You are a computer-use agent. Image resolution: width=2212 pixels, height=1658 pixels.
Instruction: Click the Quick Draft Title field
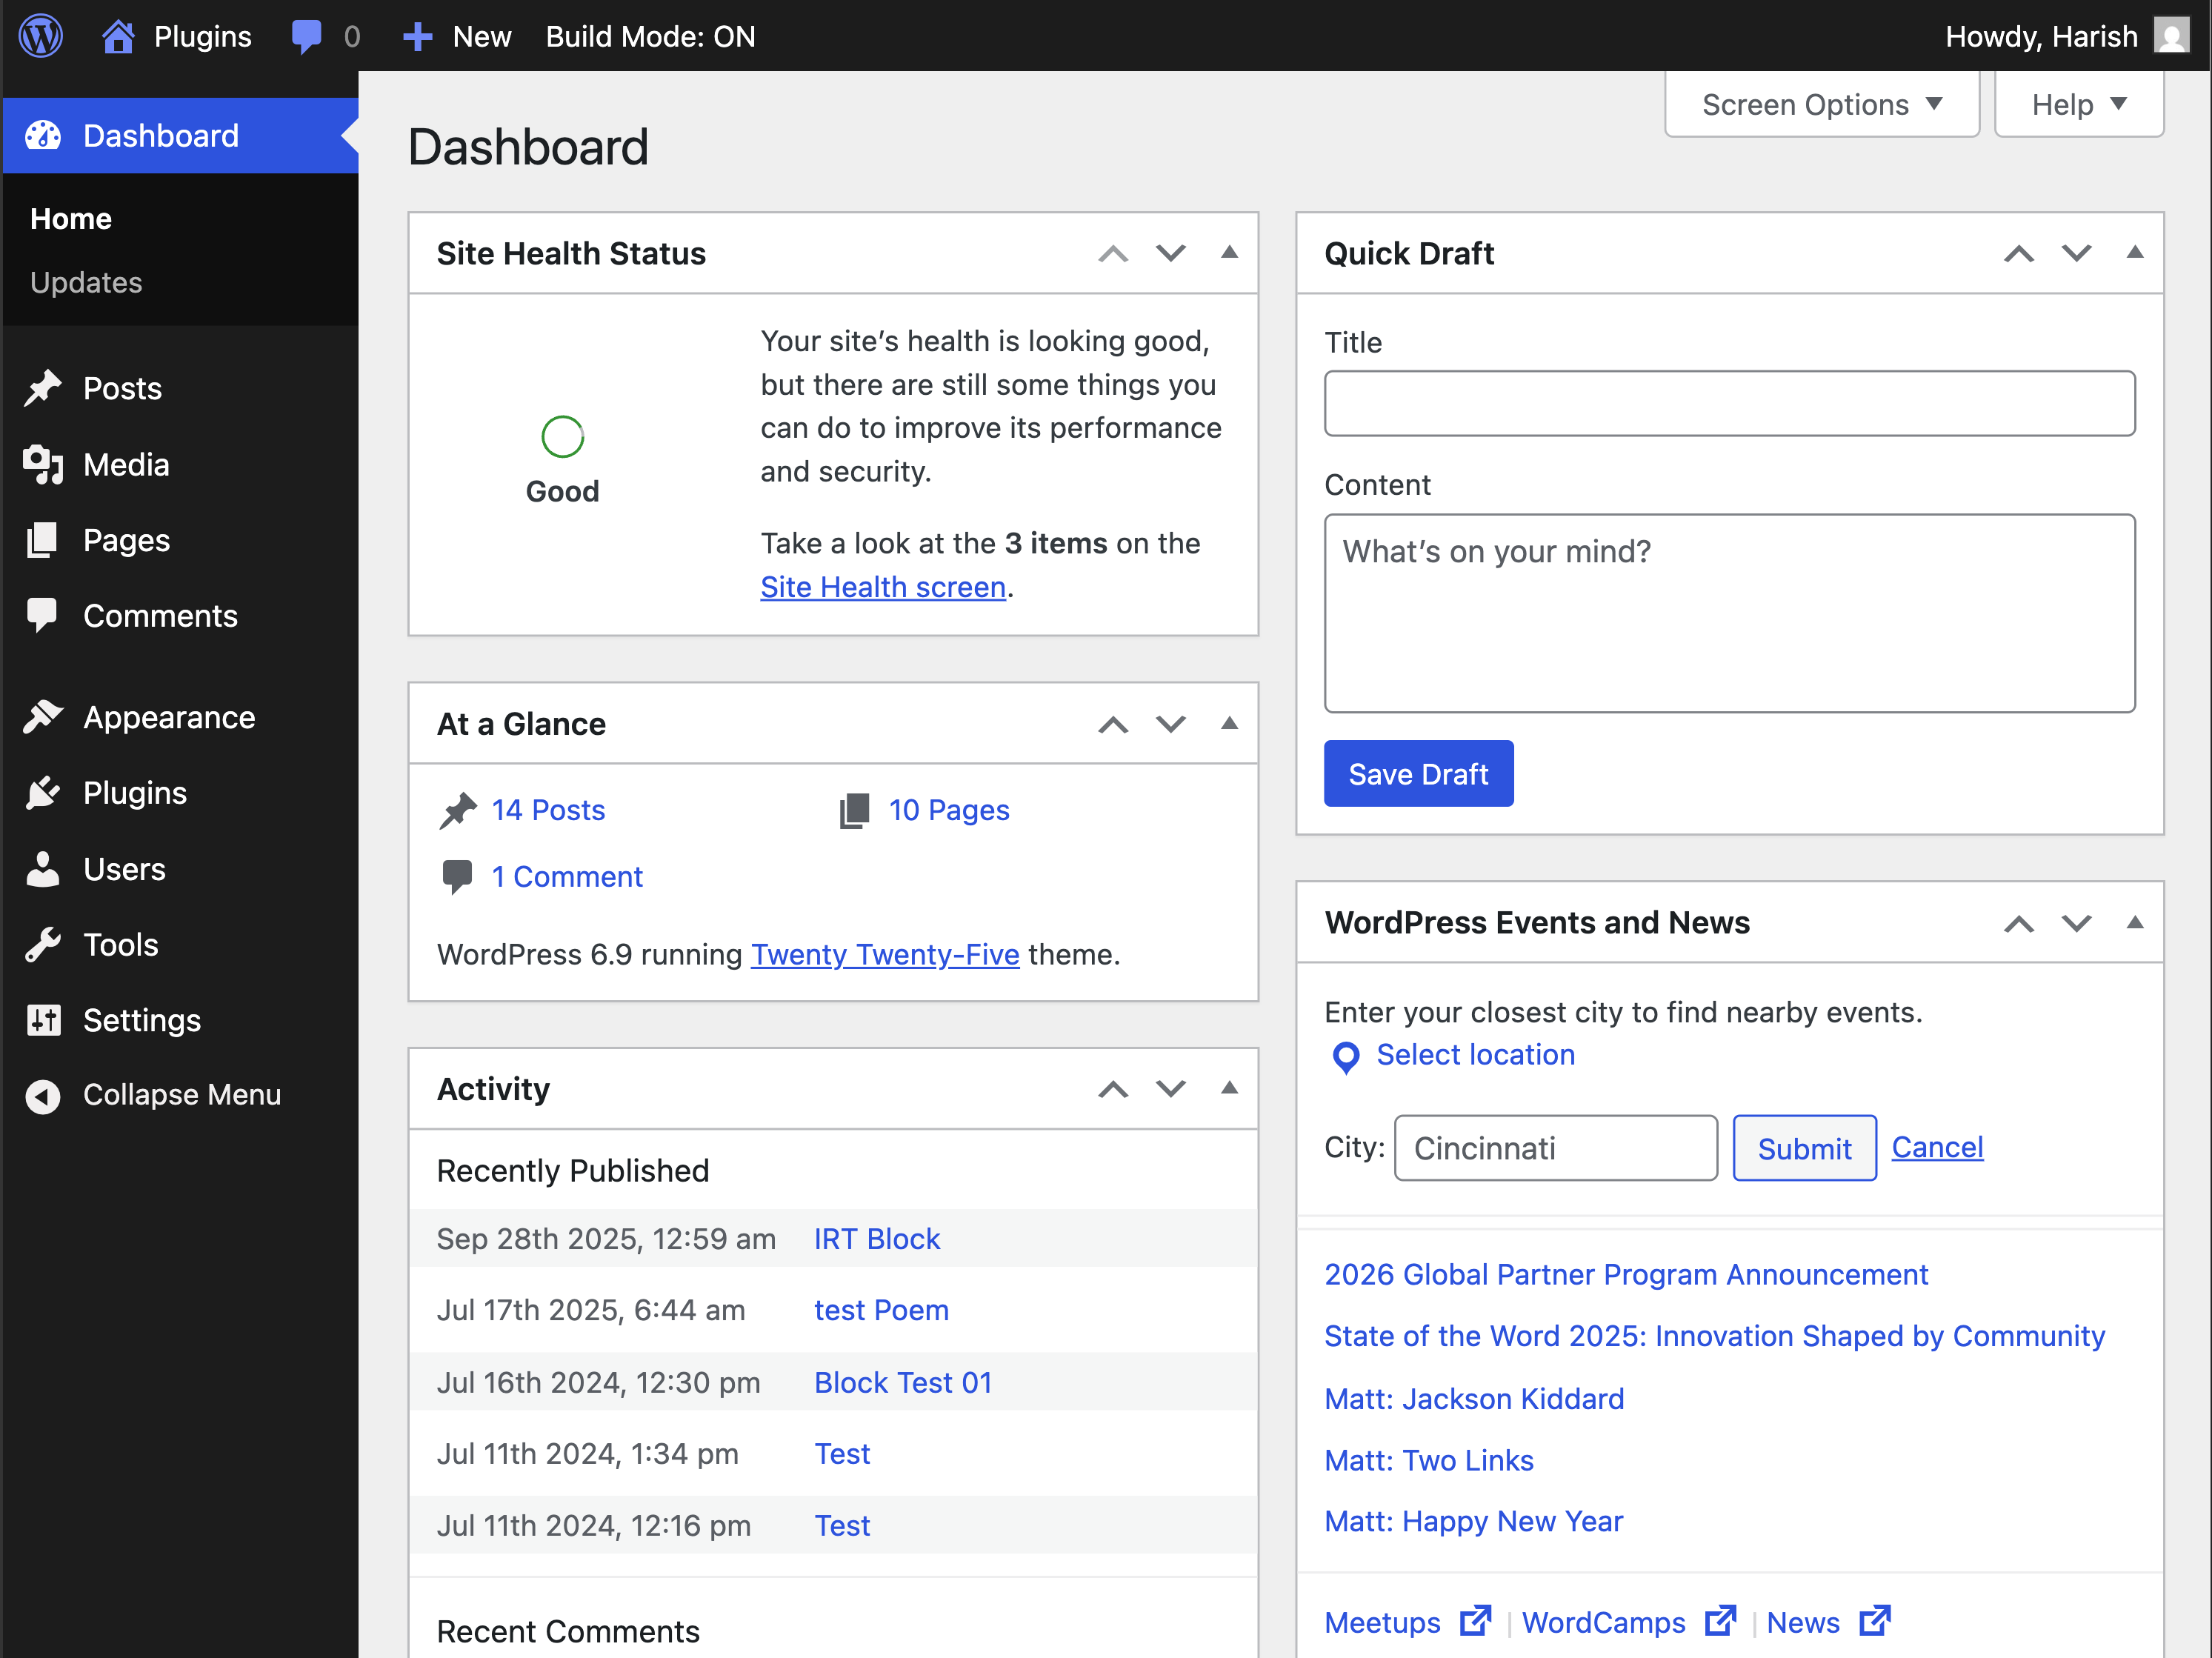1729,403
